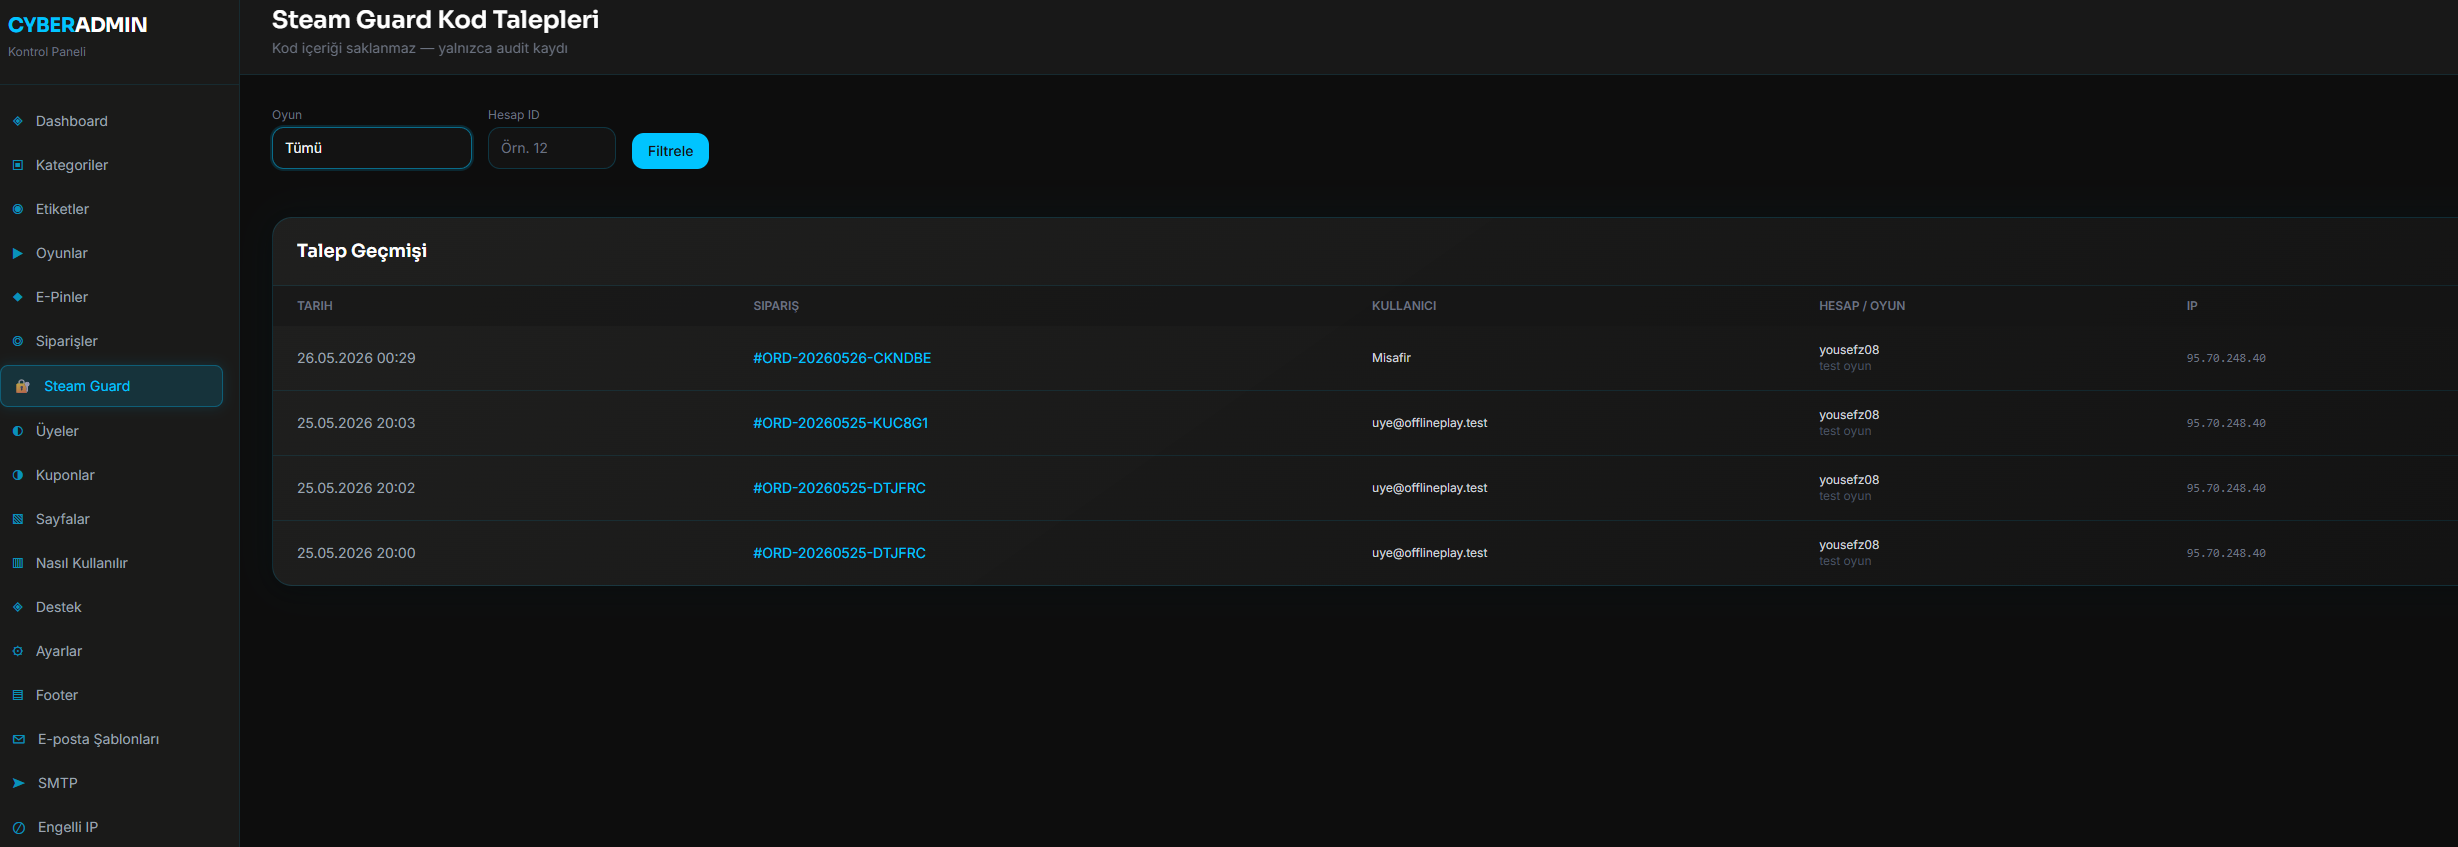Click the SİPARİŞ column header
This screenshot has width=2458, height=847.
pyautogui.click(x=776, y=306)
